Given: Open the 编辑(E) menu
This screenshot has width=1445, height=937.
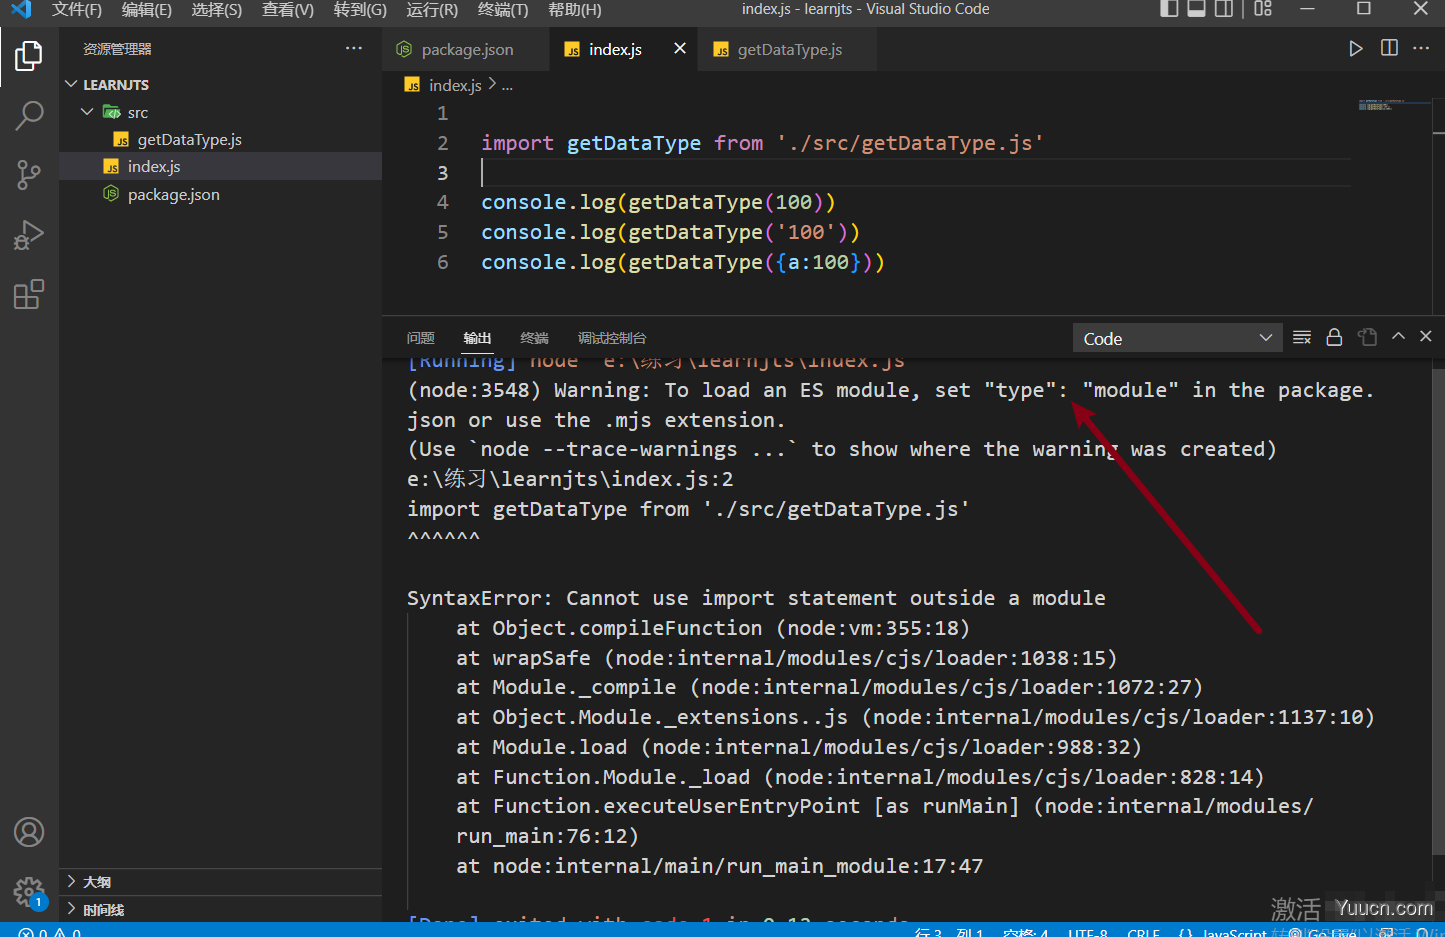Looking at the screenshot, I should coord(146,9).
